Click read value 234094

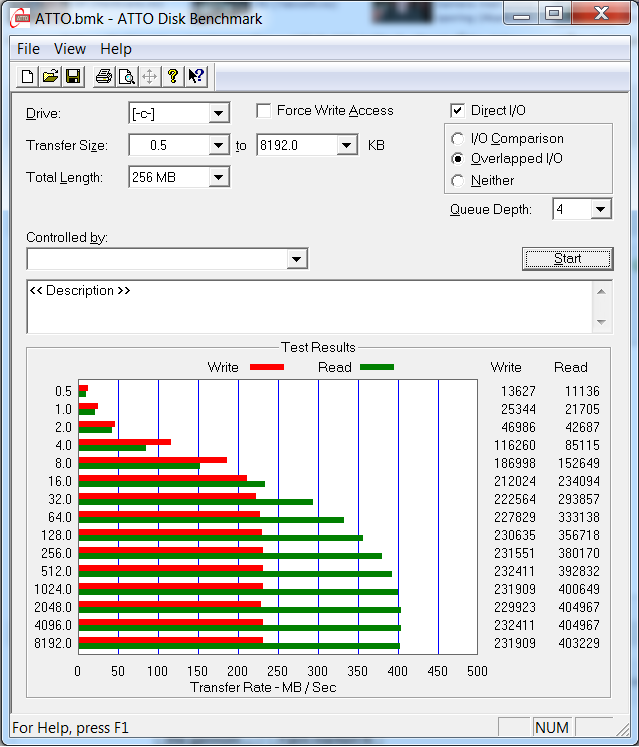[578, 481]
